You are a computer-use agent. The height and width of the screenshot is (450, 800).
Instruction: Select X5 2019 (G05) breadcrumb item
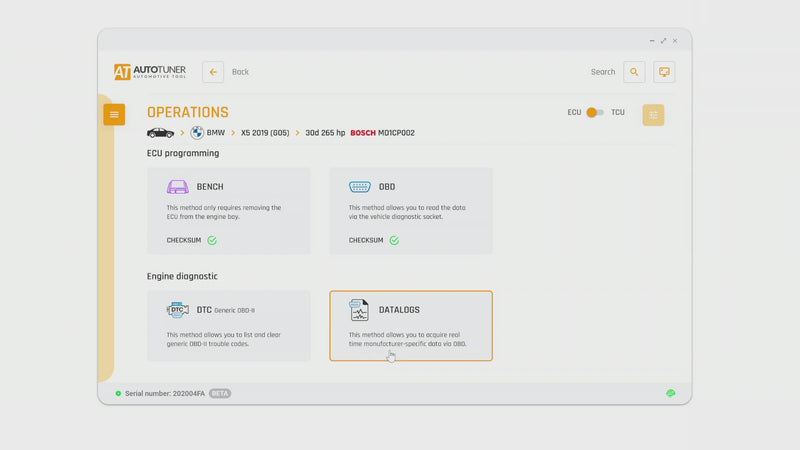pos(264,133)
